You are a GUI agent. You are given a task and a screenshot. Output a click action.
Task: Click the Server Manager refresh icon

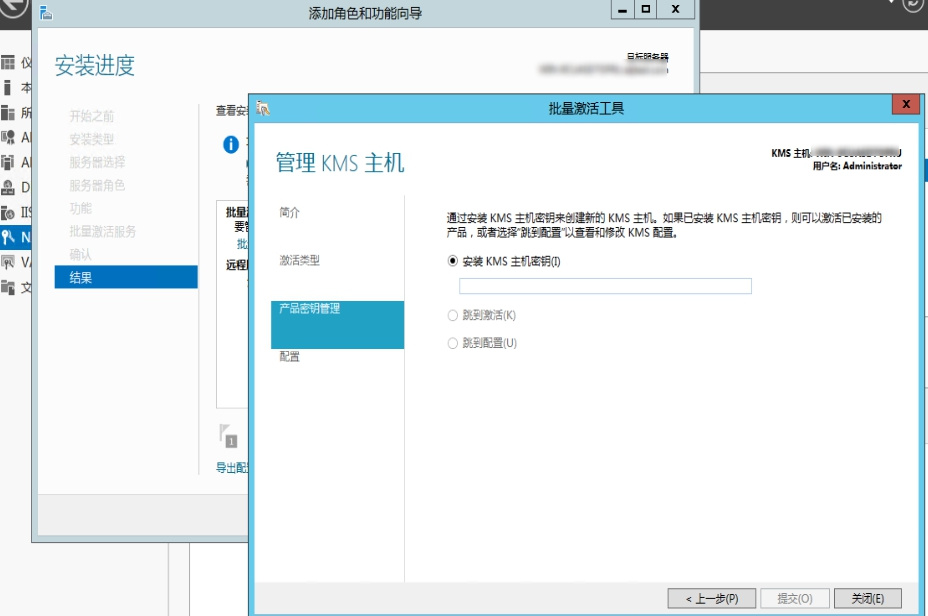tap(914, 5)
